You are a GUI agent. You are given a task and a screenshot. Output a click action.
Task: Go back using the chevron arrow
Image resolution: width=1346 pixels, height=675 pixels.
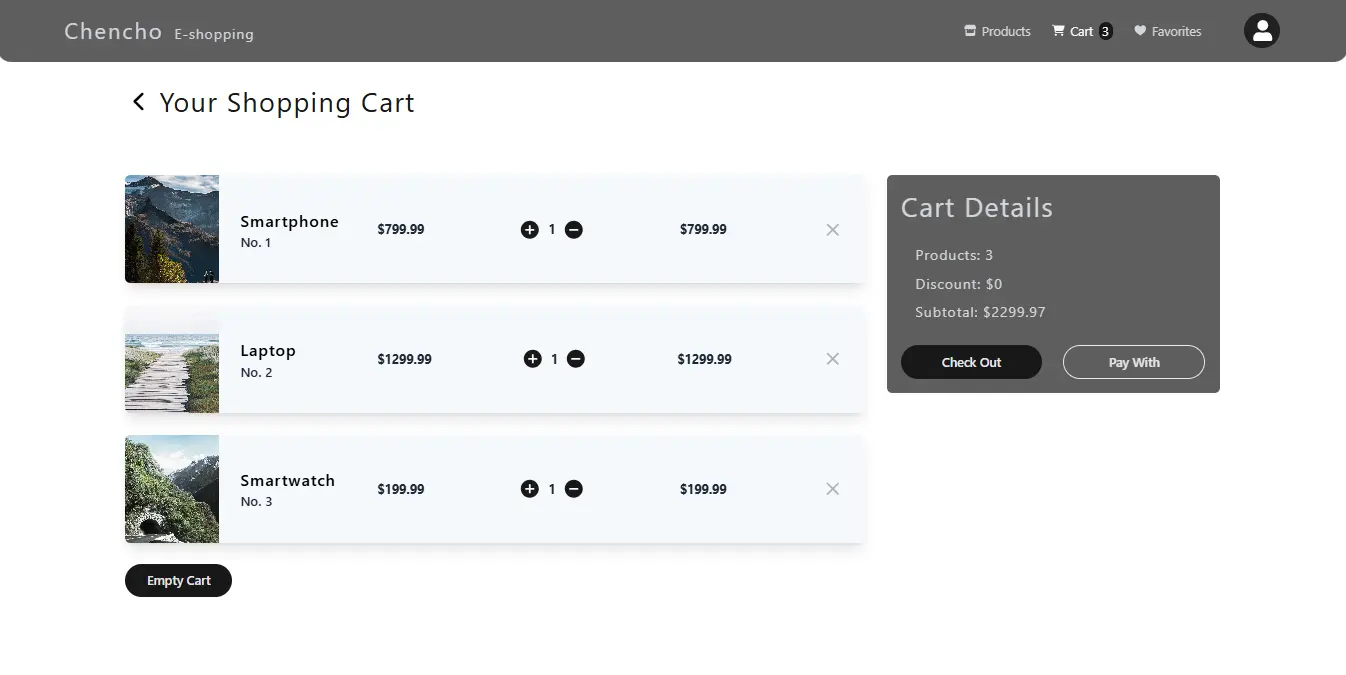(x=138, y=101)
